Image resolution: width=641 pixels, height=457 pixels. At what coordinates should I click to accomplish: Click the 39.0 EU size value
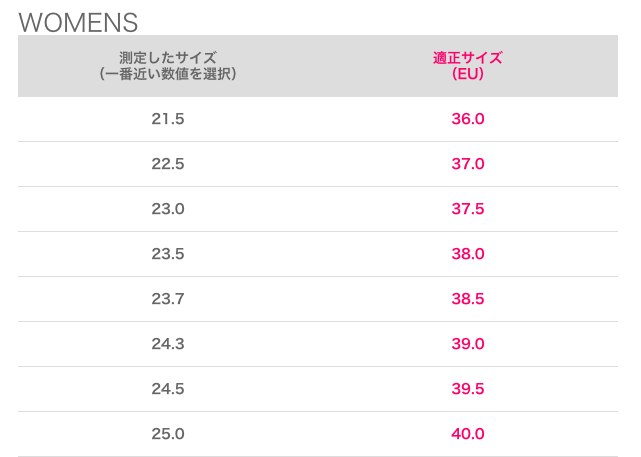point(468,344)
